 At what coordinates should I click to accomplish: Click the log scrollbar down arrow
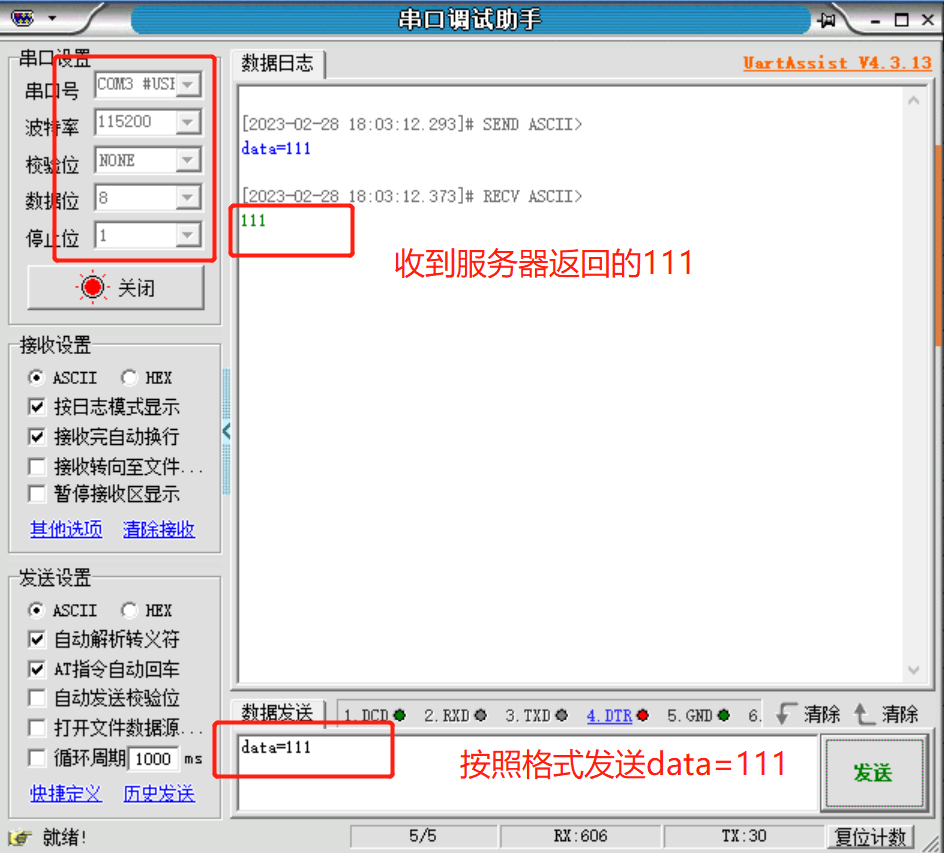pos(913,670)
